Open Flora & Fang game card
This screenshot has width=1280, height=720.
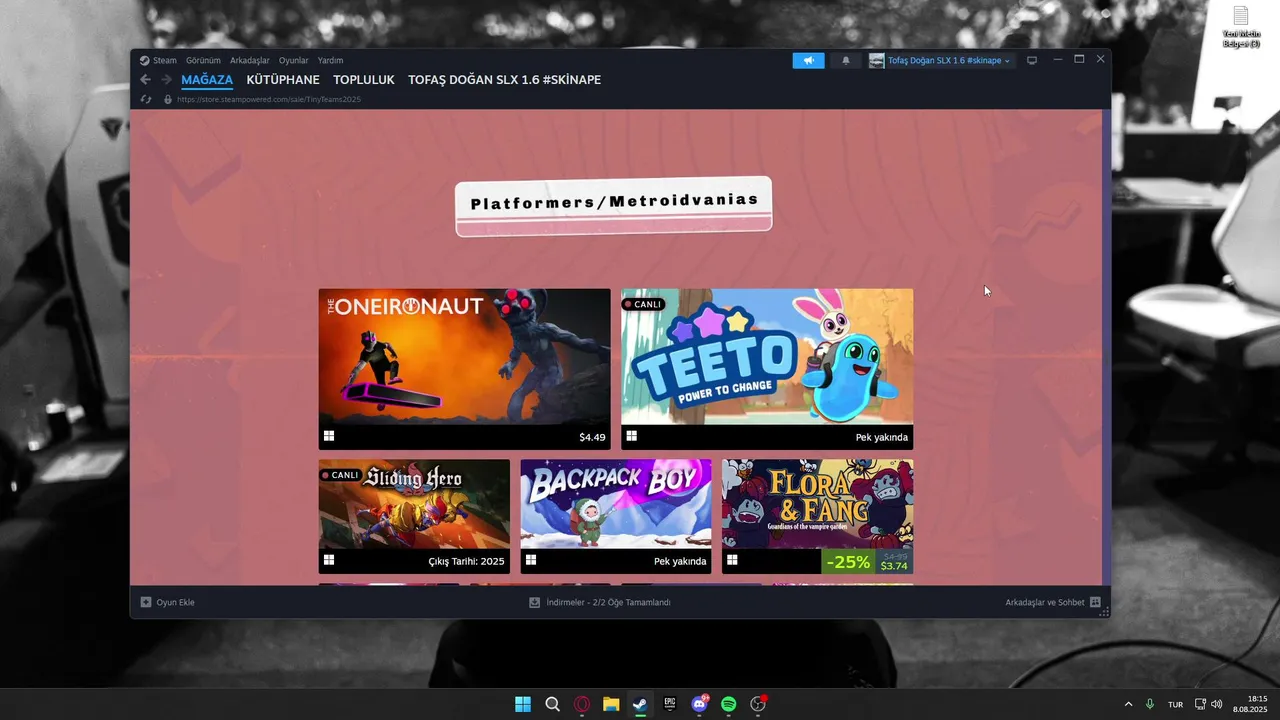[x=818, y=516]
